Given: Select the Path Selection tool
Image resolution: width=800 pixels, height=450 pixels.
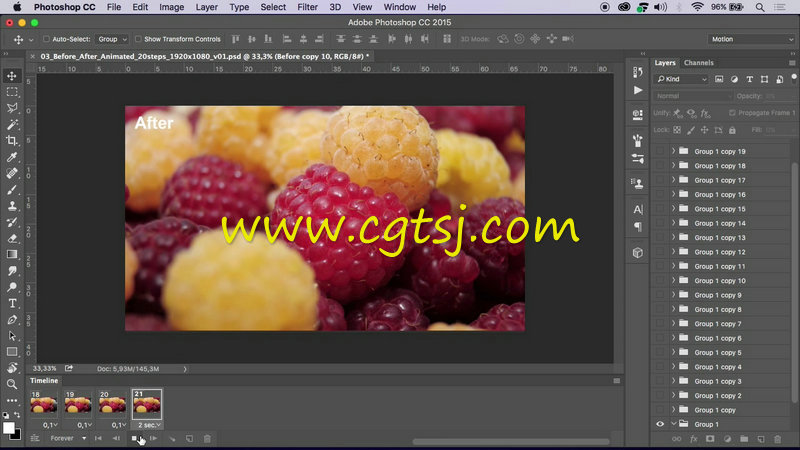Looking at the screenshot, I should click(x=12, y=336).
